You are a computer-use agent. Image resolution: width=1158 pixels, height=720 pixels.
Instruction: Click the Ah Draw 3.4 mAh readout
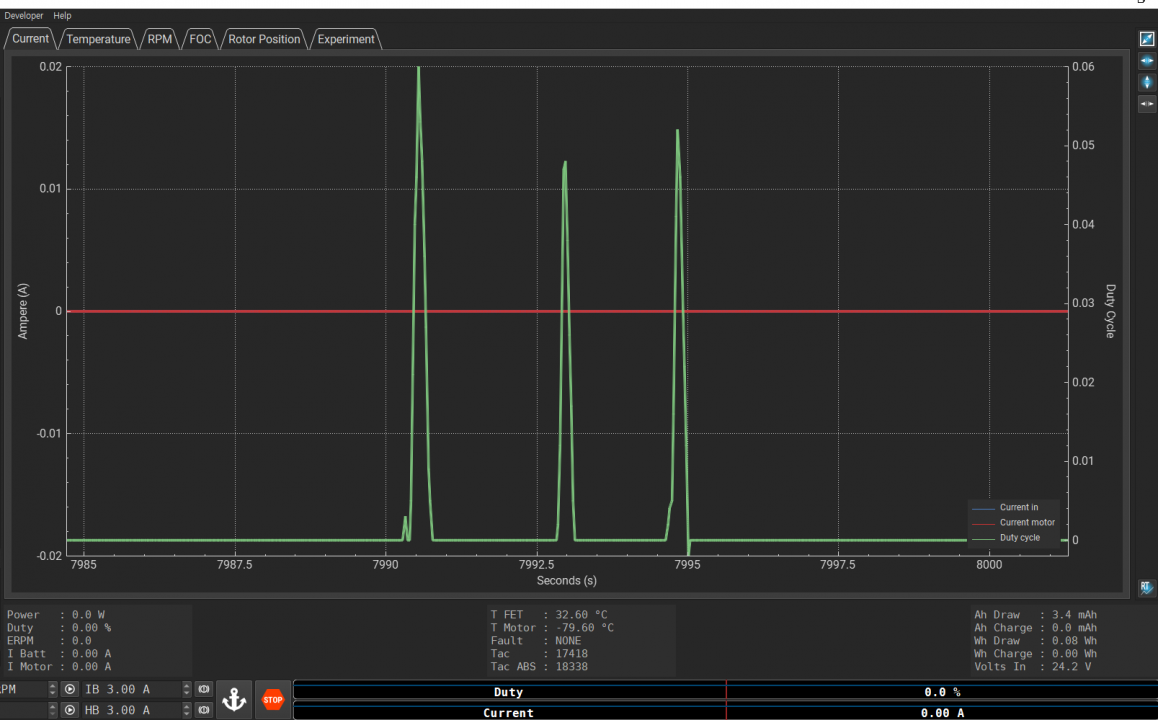pos(1035,614)
